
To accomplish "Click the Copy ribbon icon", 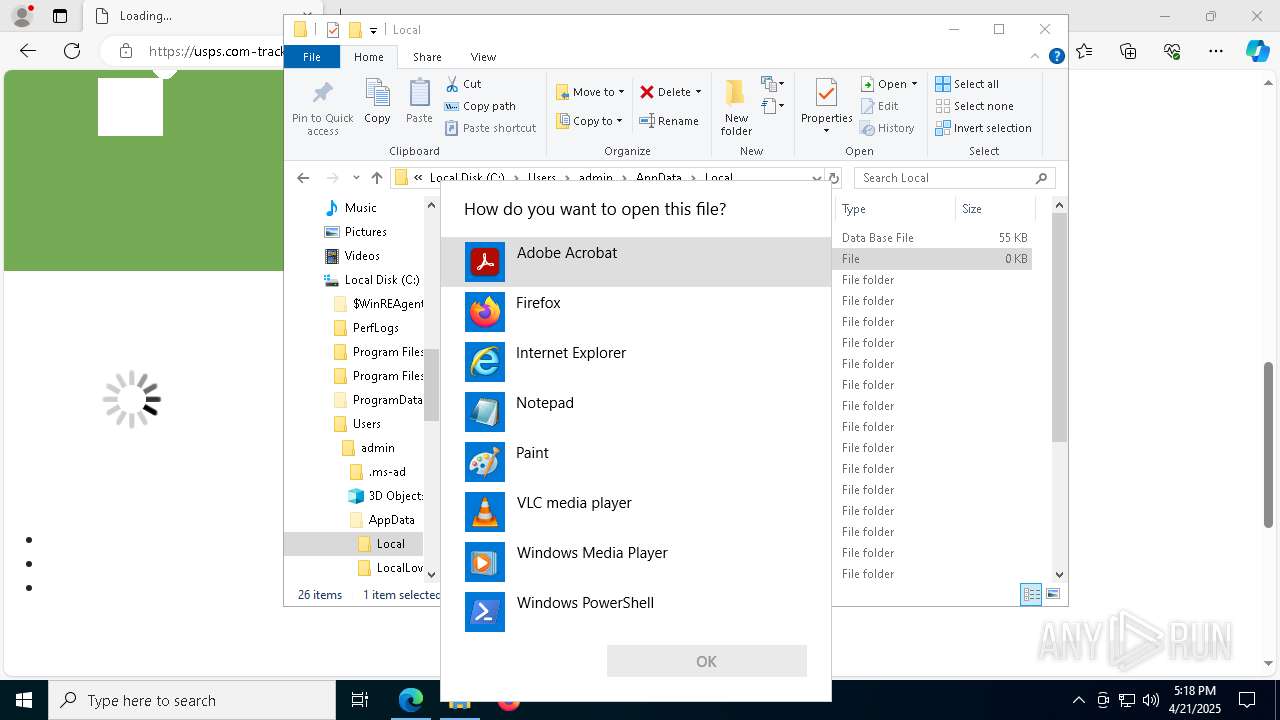I will click(377, 102).
